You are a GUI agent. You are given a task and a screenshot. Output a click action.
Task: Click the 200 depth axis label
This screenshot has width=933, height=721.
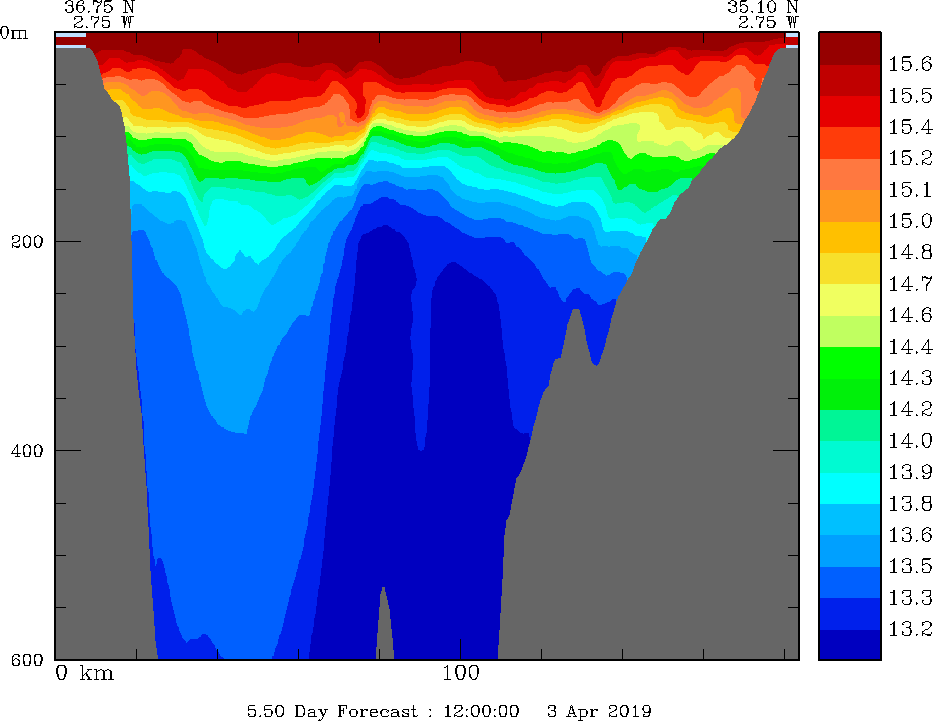(27, 242)
